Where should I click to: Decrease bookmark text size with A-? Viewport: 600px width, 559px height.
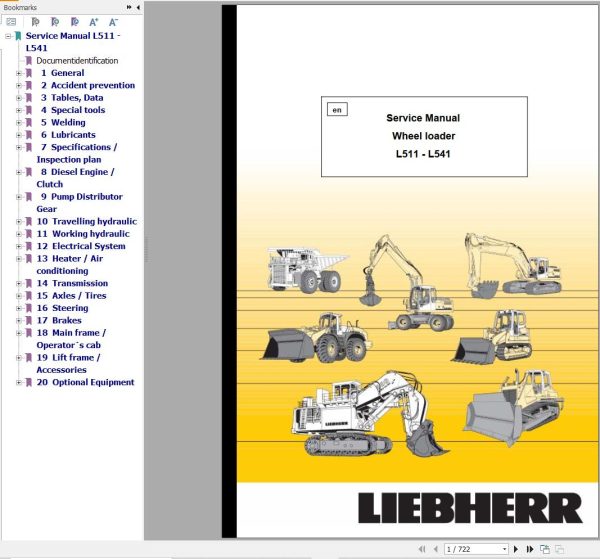pyautogui.click(x=113, y=22)
